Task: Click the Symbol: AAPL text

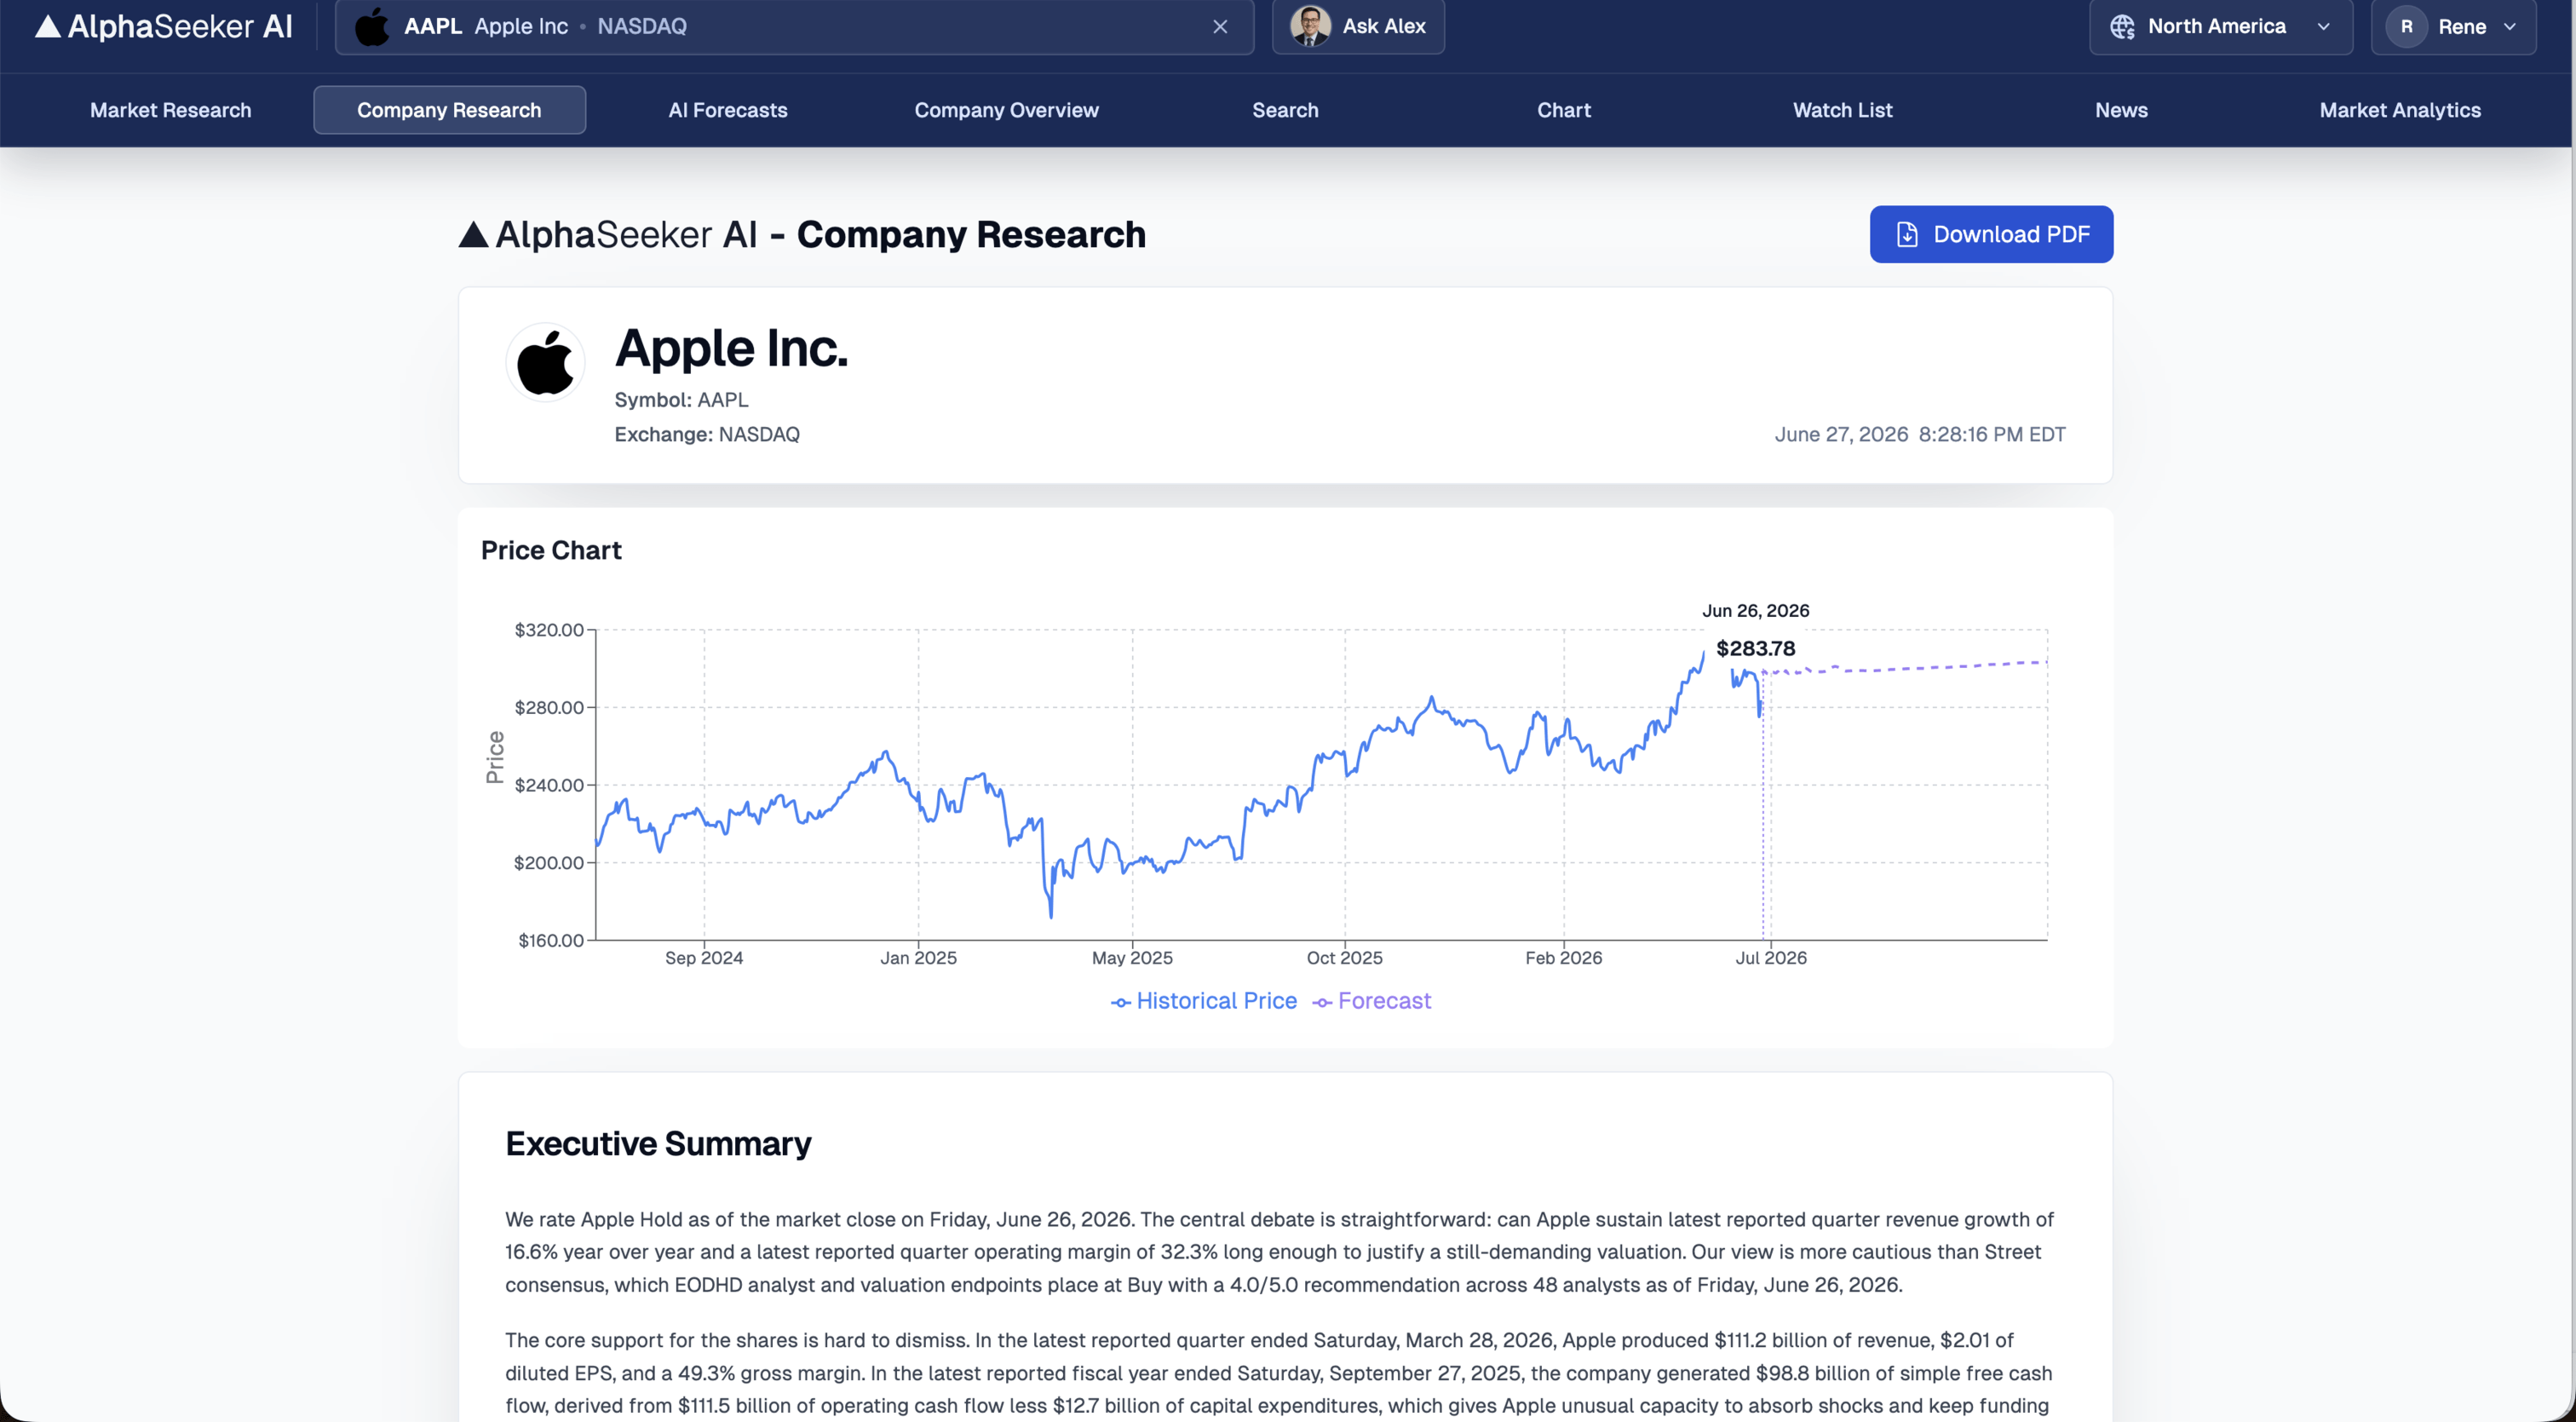Action: tap(681, 400)
